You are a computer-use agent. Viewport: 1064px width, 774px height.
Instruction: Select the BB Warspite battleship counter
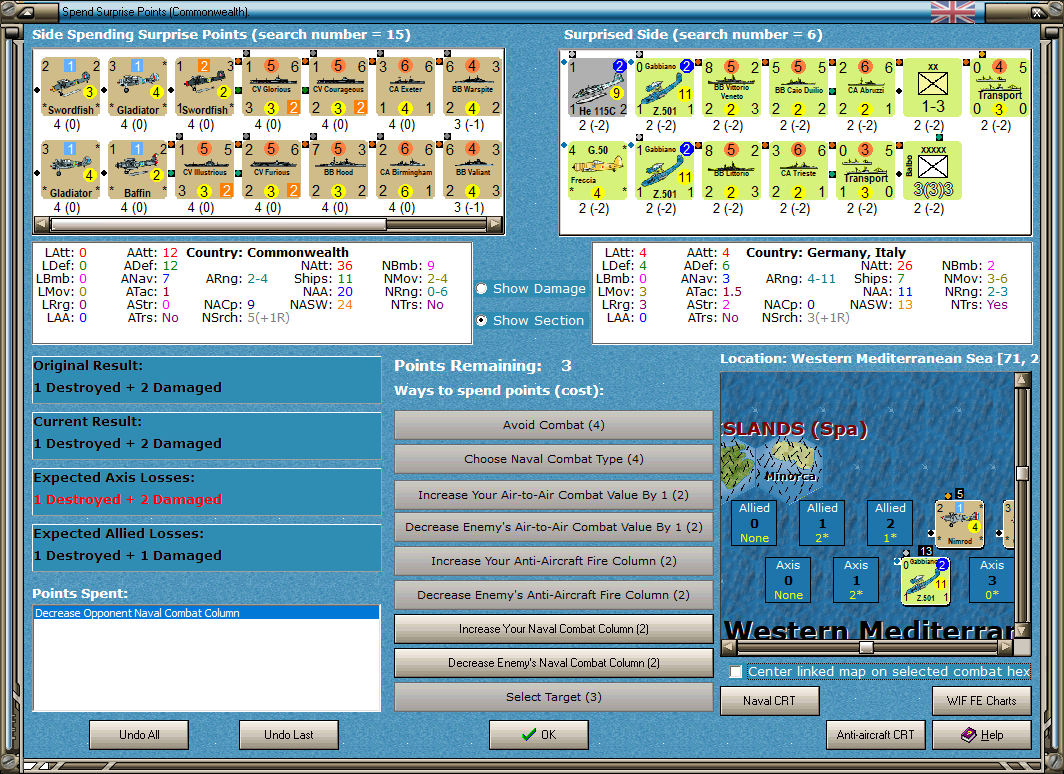pos(473,86)
